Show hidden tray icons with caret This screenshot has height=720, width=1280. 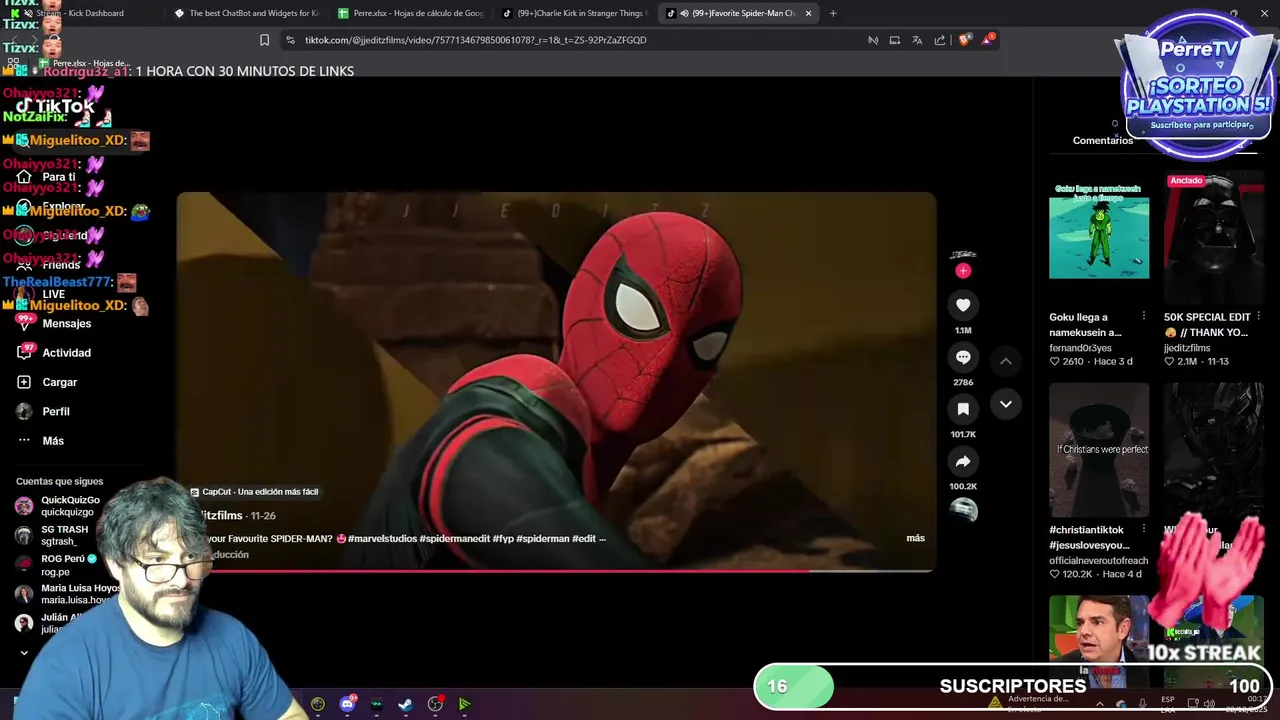tap(1099, 704)
